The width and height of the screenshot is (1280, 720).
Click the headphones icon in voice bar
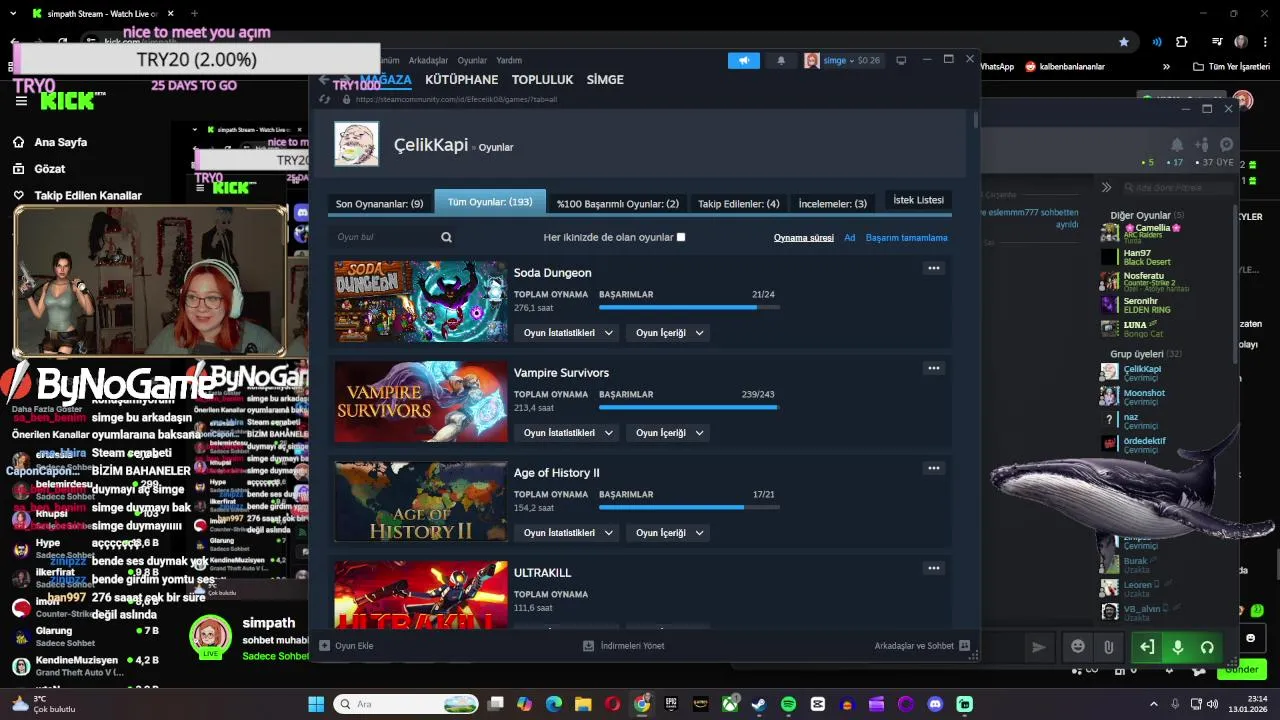tap(1207, 647)
